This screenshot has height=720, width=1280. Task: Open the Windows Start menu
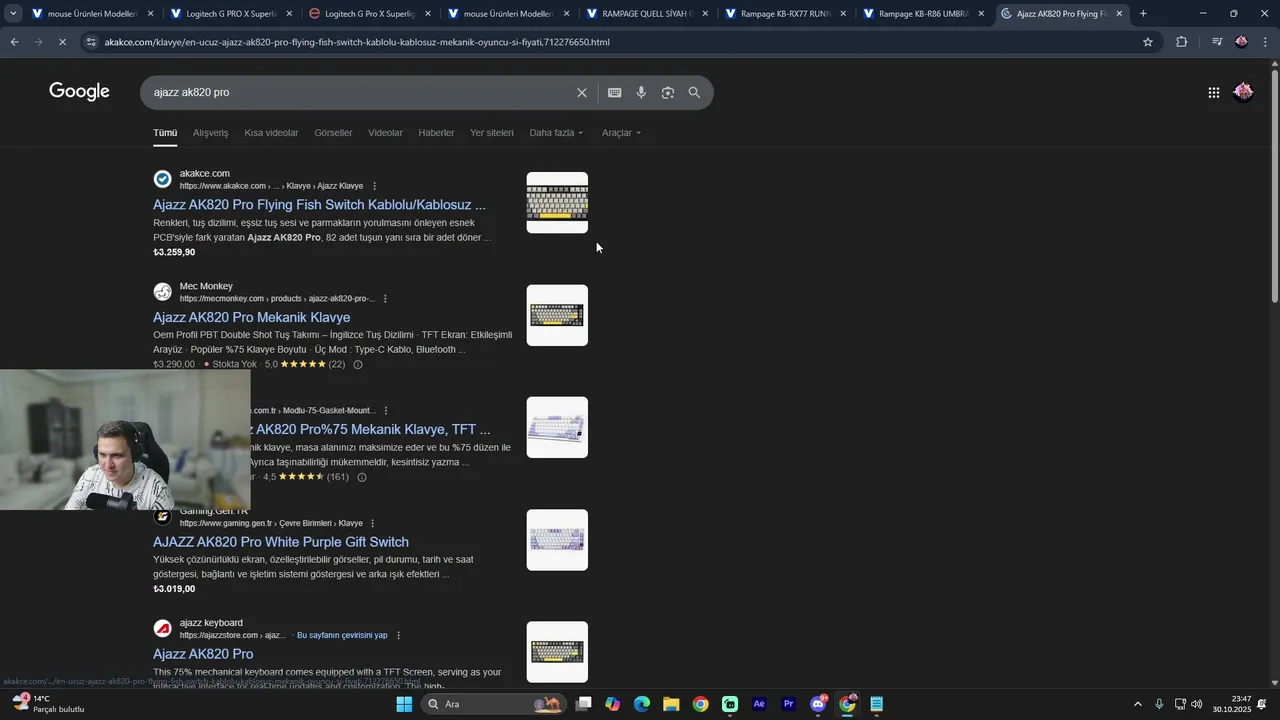click(x=404, y=704)
